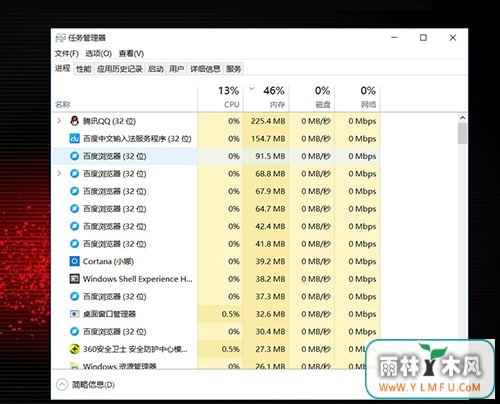
Task: Click the Baidu browser icon in the 41.8 MB row
Action: coord(74,244)
